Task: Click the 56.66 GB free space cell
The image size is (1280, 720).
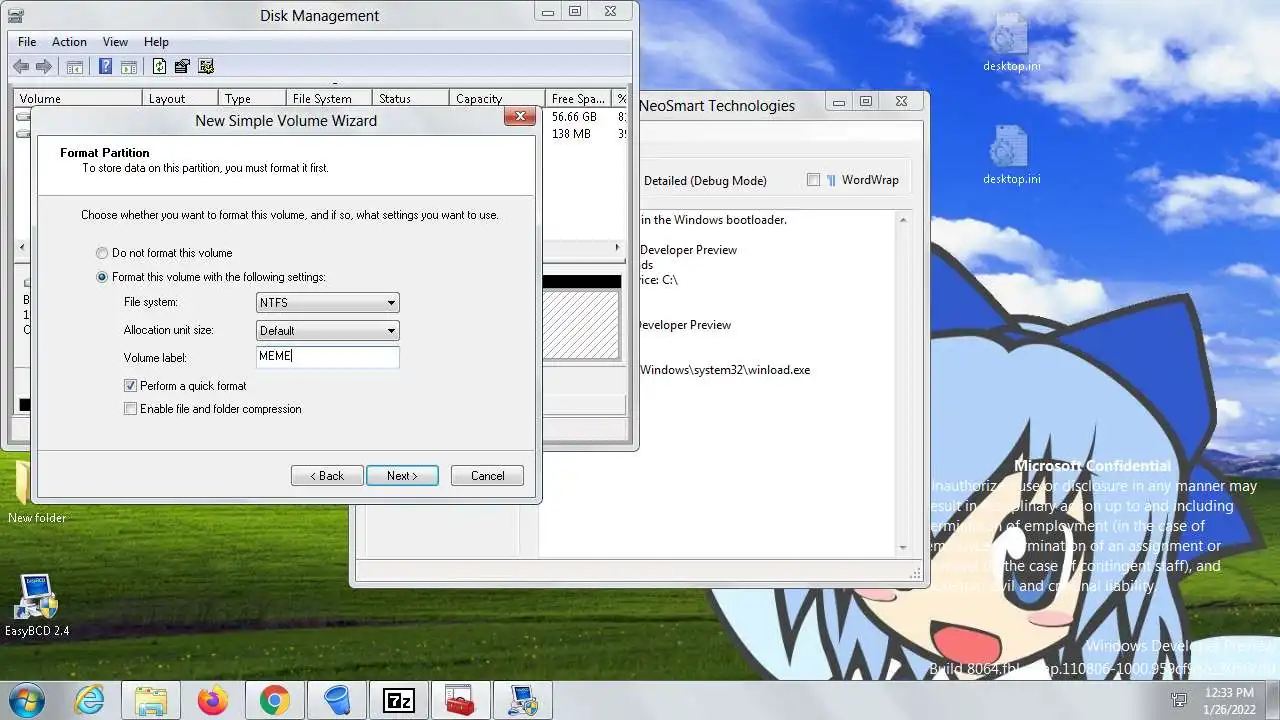Action: click(x=574, y=117)
